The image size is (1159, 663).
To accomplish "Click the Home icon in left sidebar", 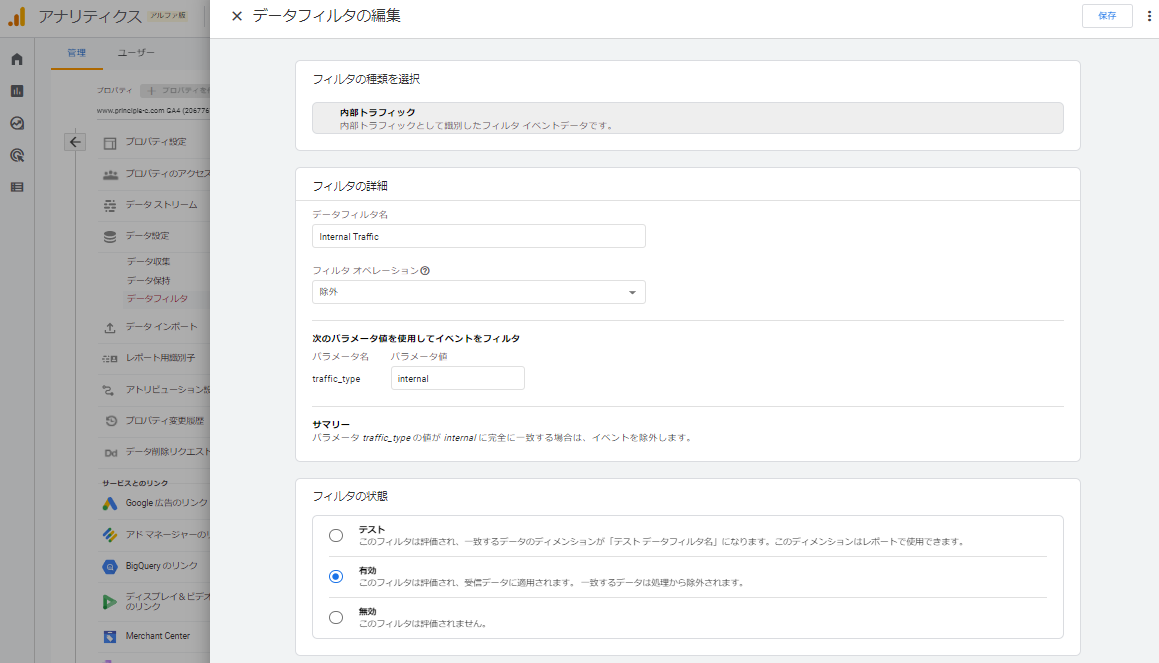I will coord(17,59).
